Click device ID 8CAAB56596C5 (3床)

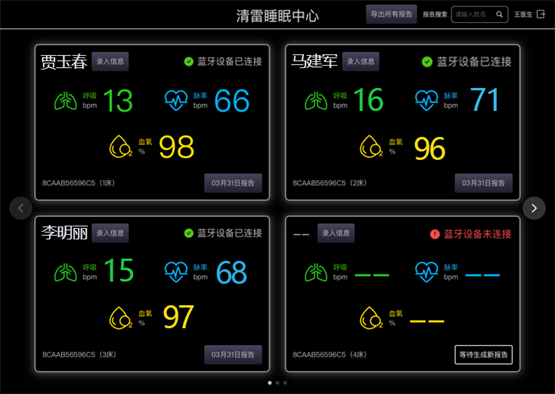point(79,355)
